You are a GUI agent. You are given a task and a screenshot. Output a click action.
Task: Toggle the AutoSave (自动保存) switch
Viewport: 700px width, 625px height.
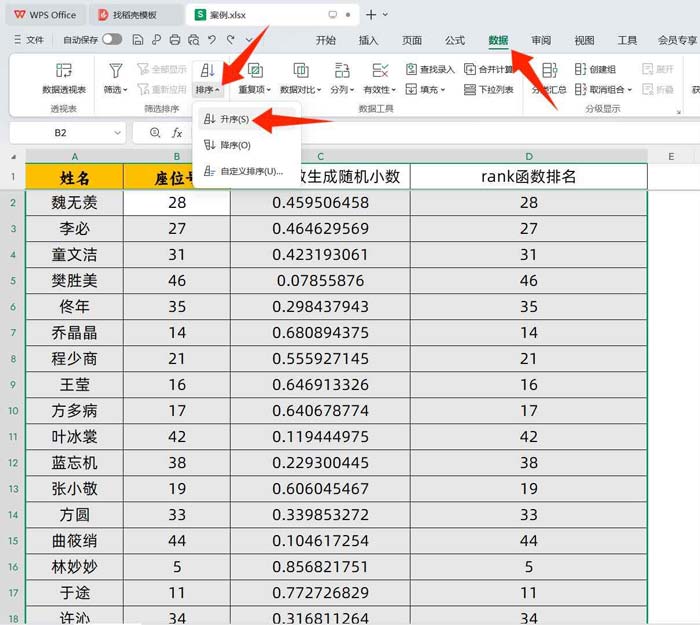tap(112, 39)
